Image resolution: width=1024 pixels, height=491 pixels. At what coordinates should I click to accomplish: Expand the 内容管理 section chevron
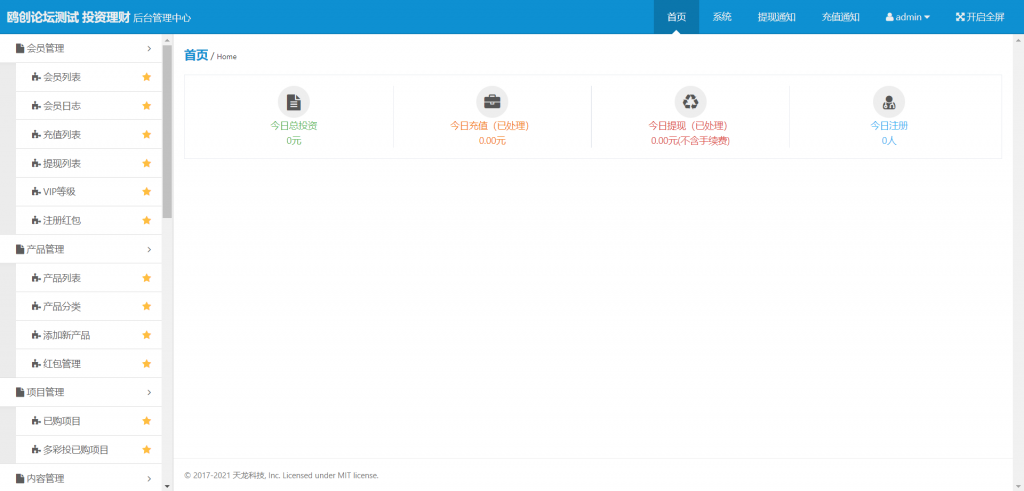150,479
